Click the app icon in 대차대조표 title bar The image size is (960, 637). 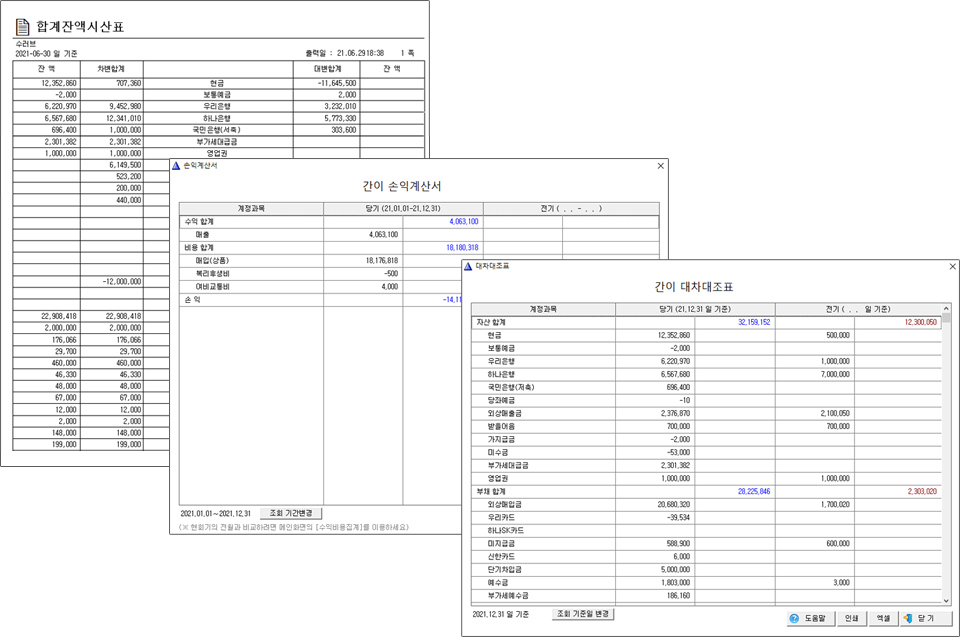(468, 266)
